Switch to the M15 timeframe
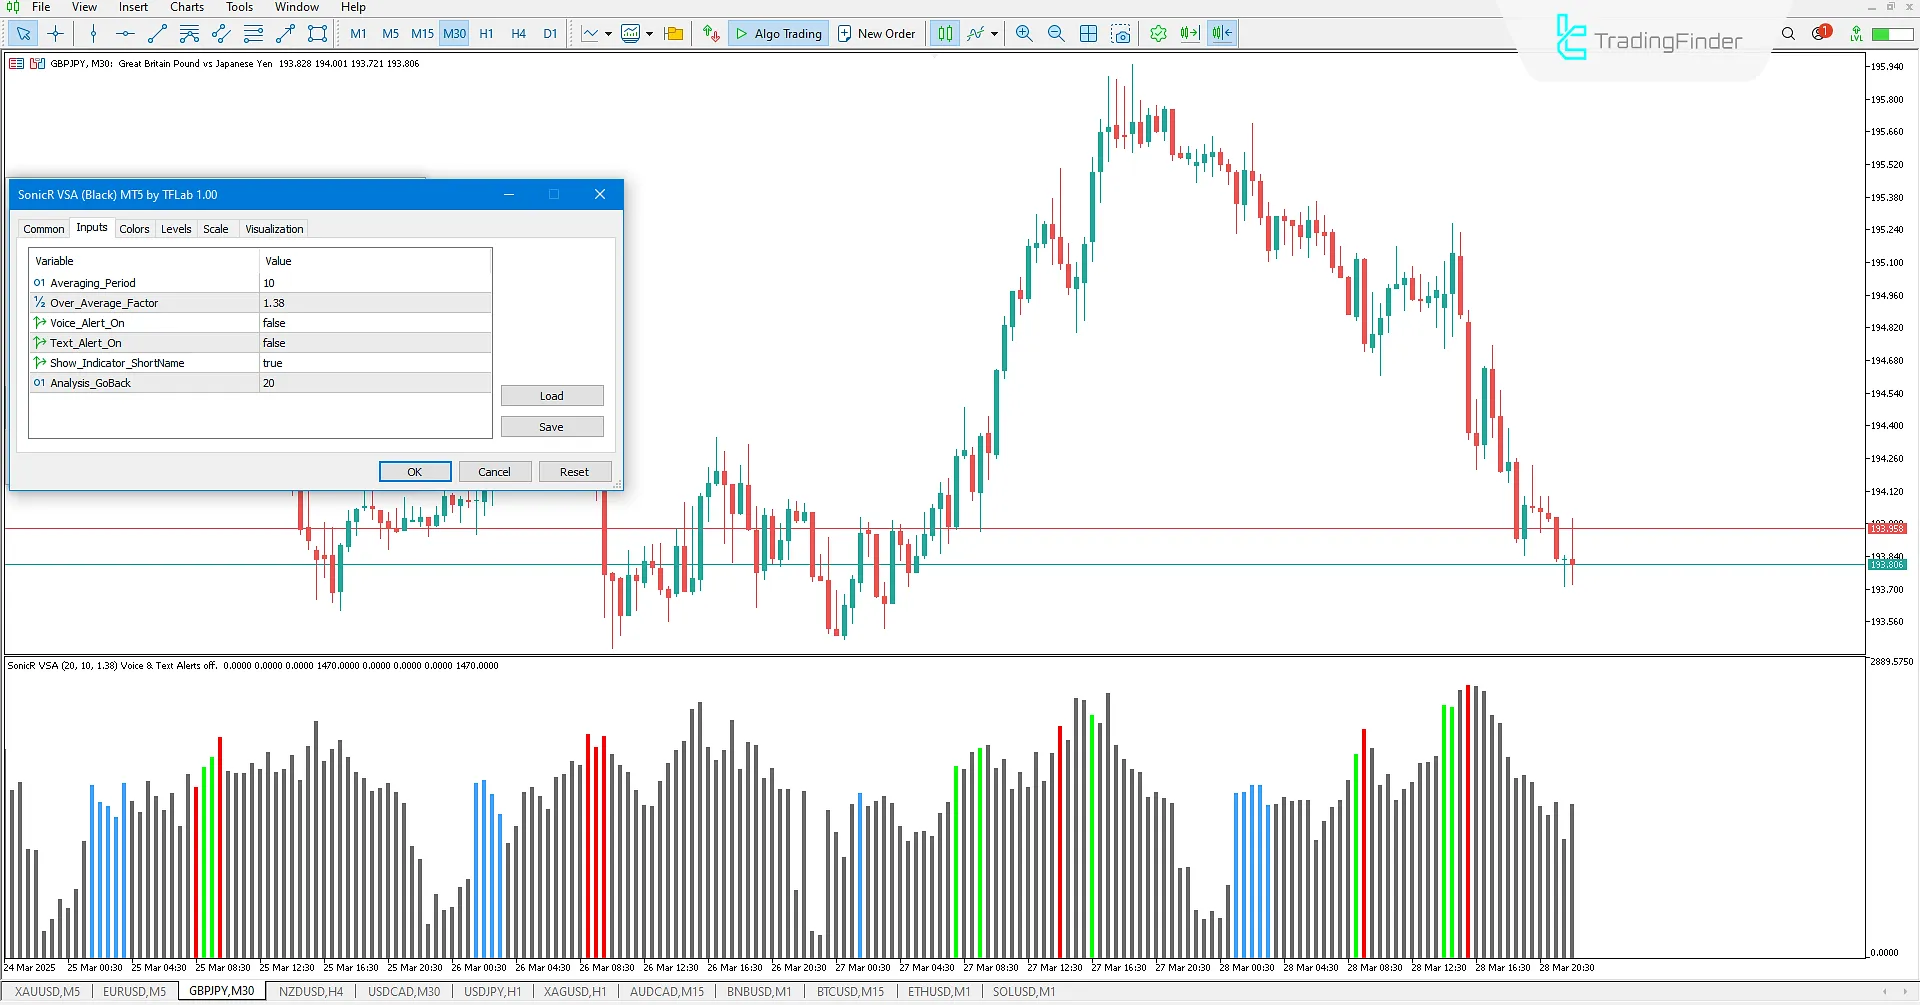Viewport: 1920px width, 1005px height. [x=422, y=33]
